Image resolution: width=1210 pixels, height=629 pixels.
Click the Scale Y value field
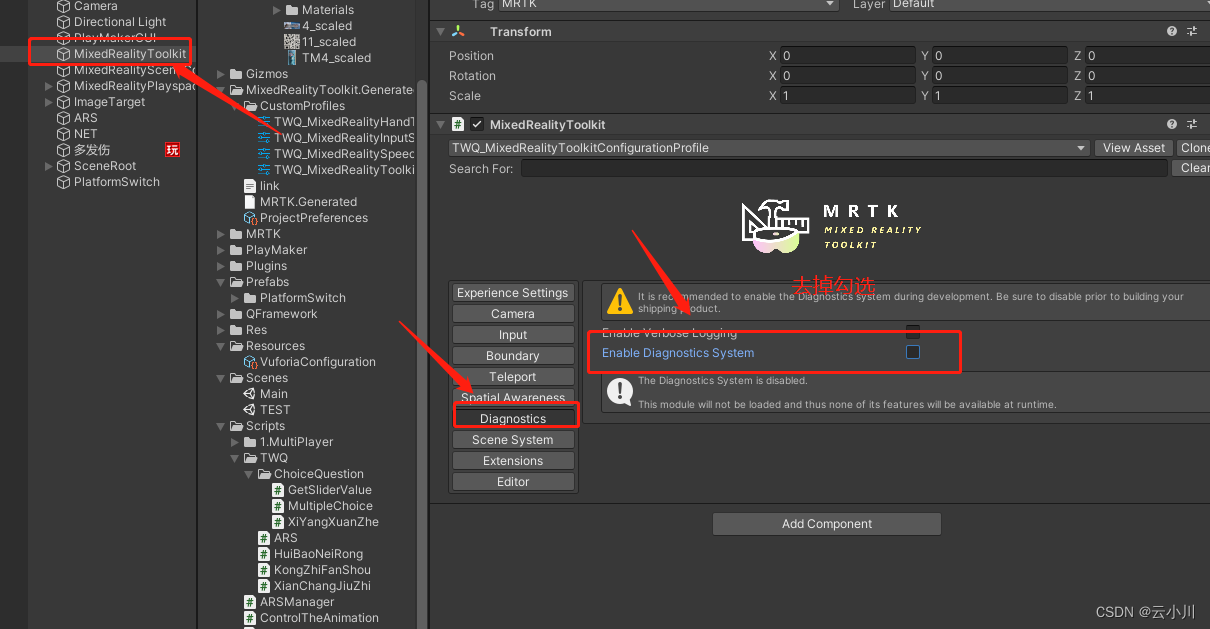(x=1000, y=96)
